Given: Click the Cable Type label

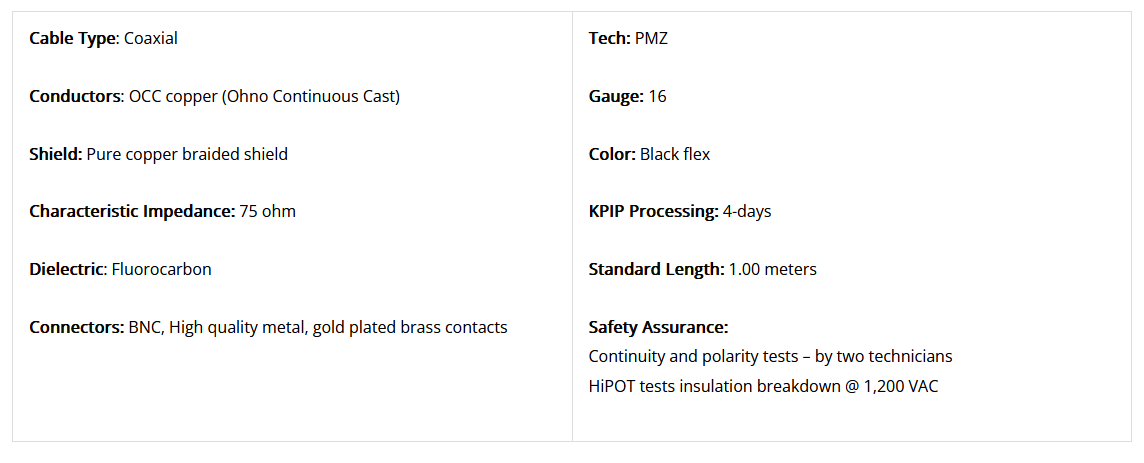Looking at the screenshot, I should point(73,39).
